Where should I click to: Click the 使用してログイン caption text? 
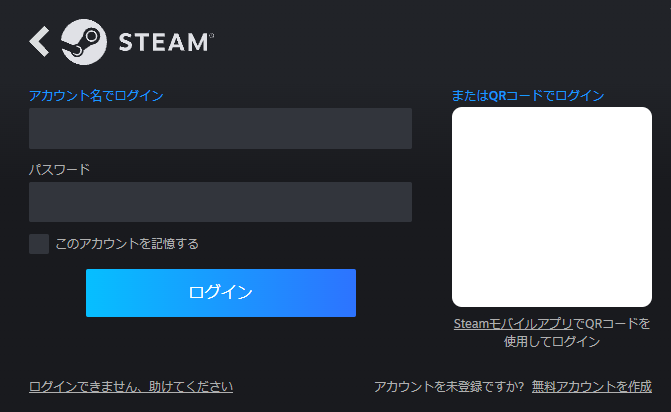click(x=552, y=341)
